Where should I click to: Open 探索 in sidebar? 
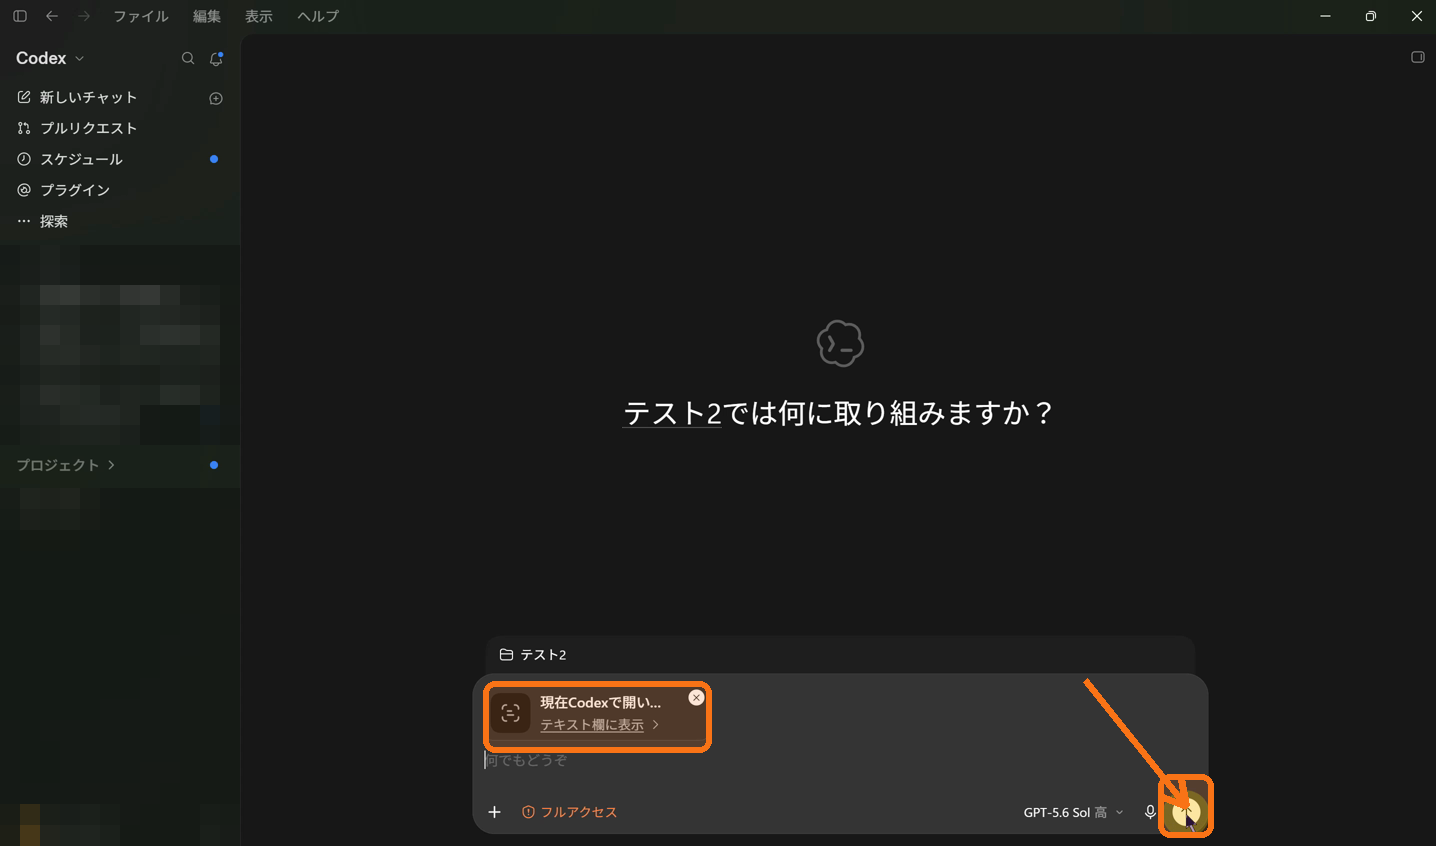54,221
